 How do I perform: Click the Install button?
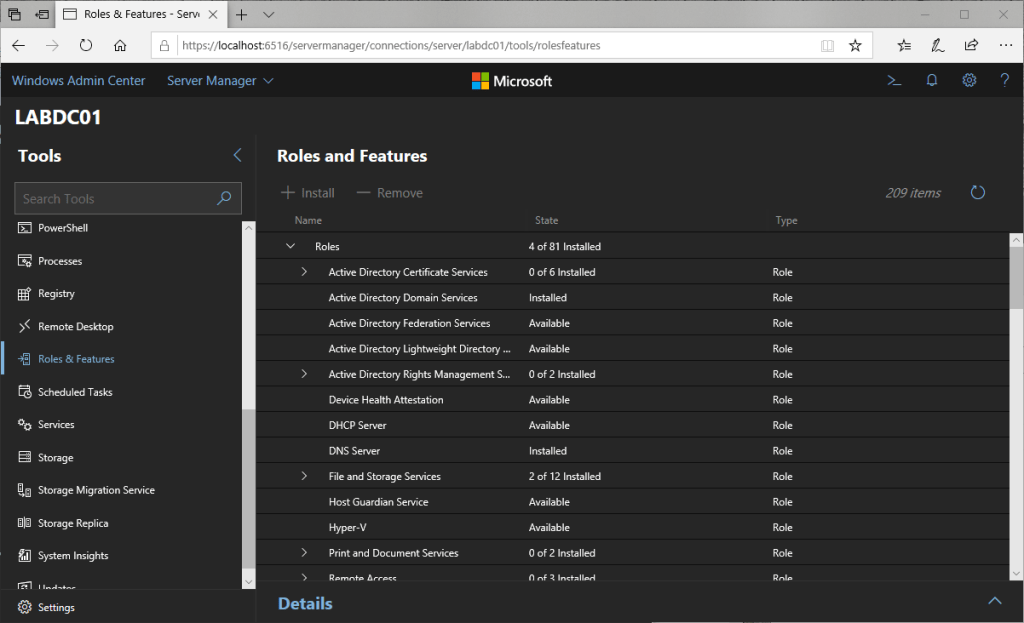(308, 193)
